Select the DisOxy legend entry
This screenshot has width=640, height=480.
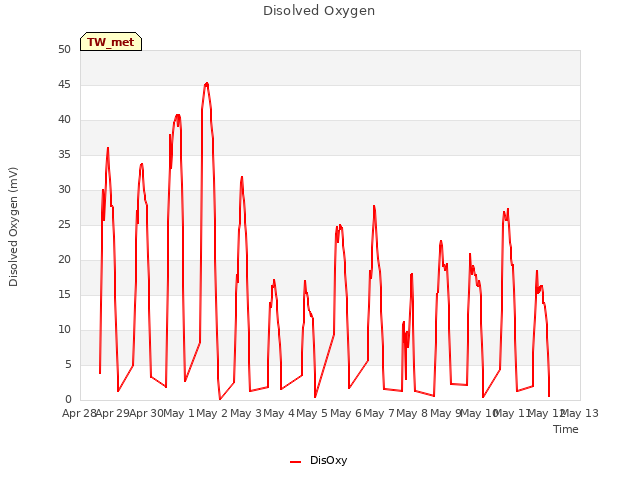318,460
